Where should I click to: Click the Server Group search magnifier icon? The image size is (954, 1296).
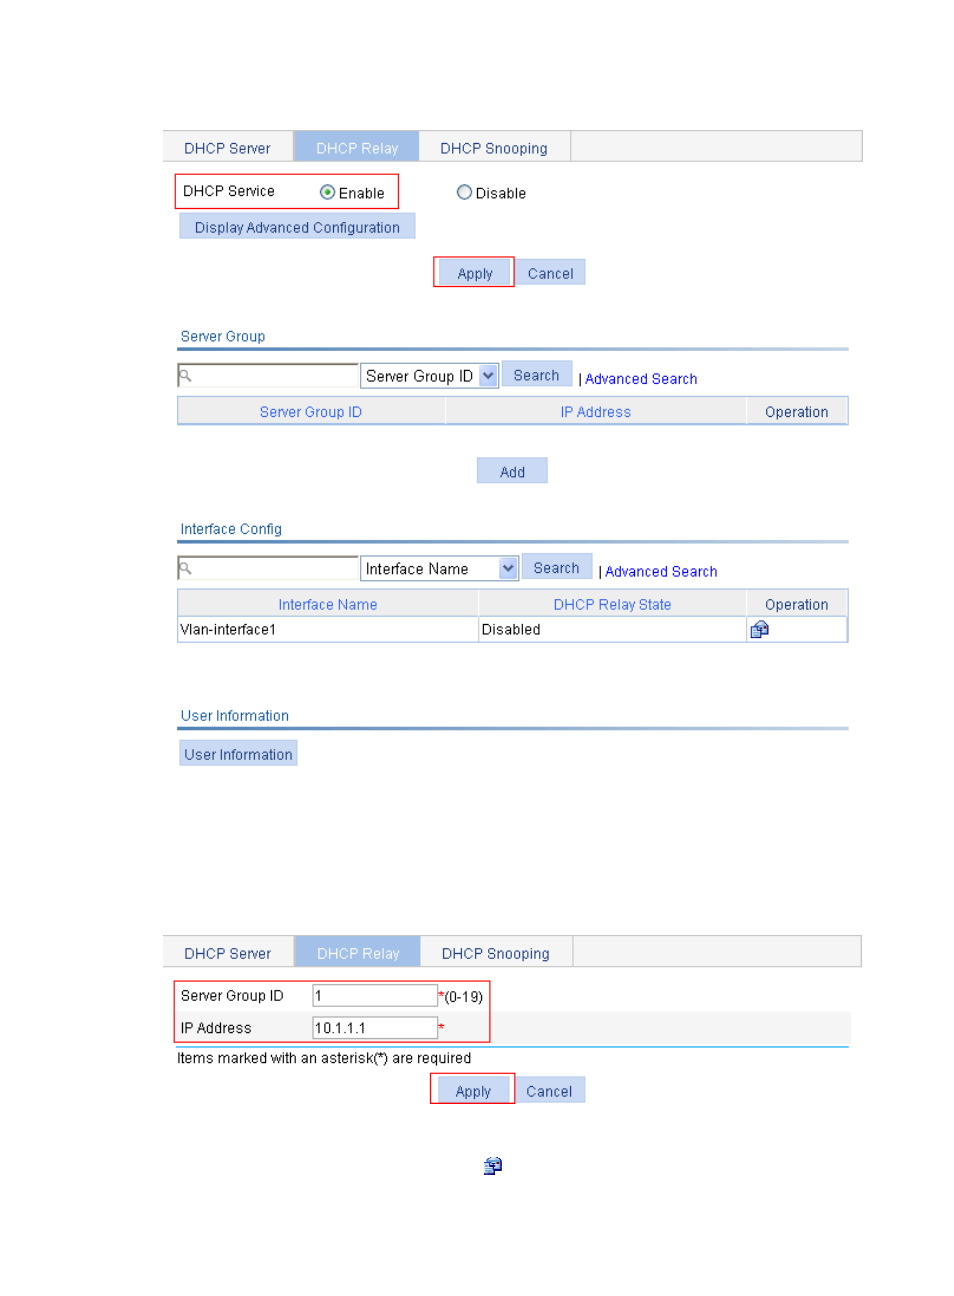tap(185, 376)
